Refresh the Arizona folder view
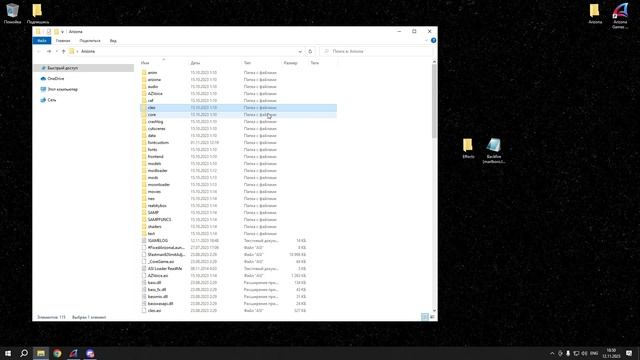640x360 pixels. pos(310,51)
